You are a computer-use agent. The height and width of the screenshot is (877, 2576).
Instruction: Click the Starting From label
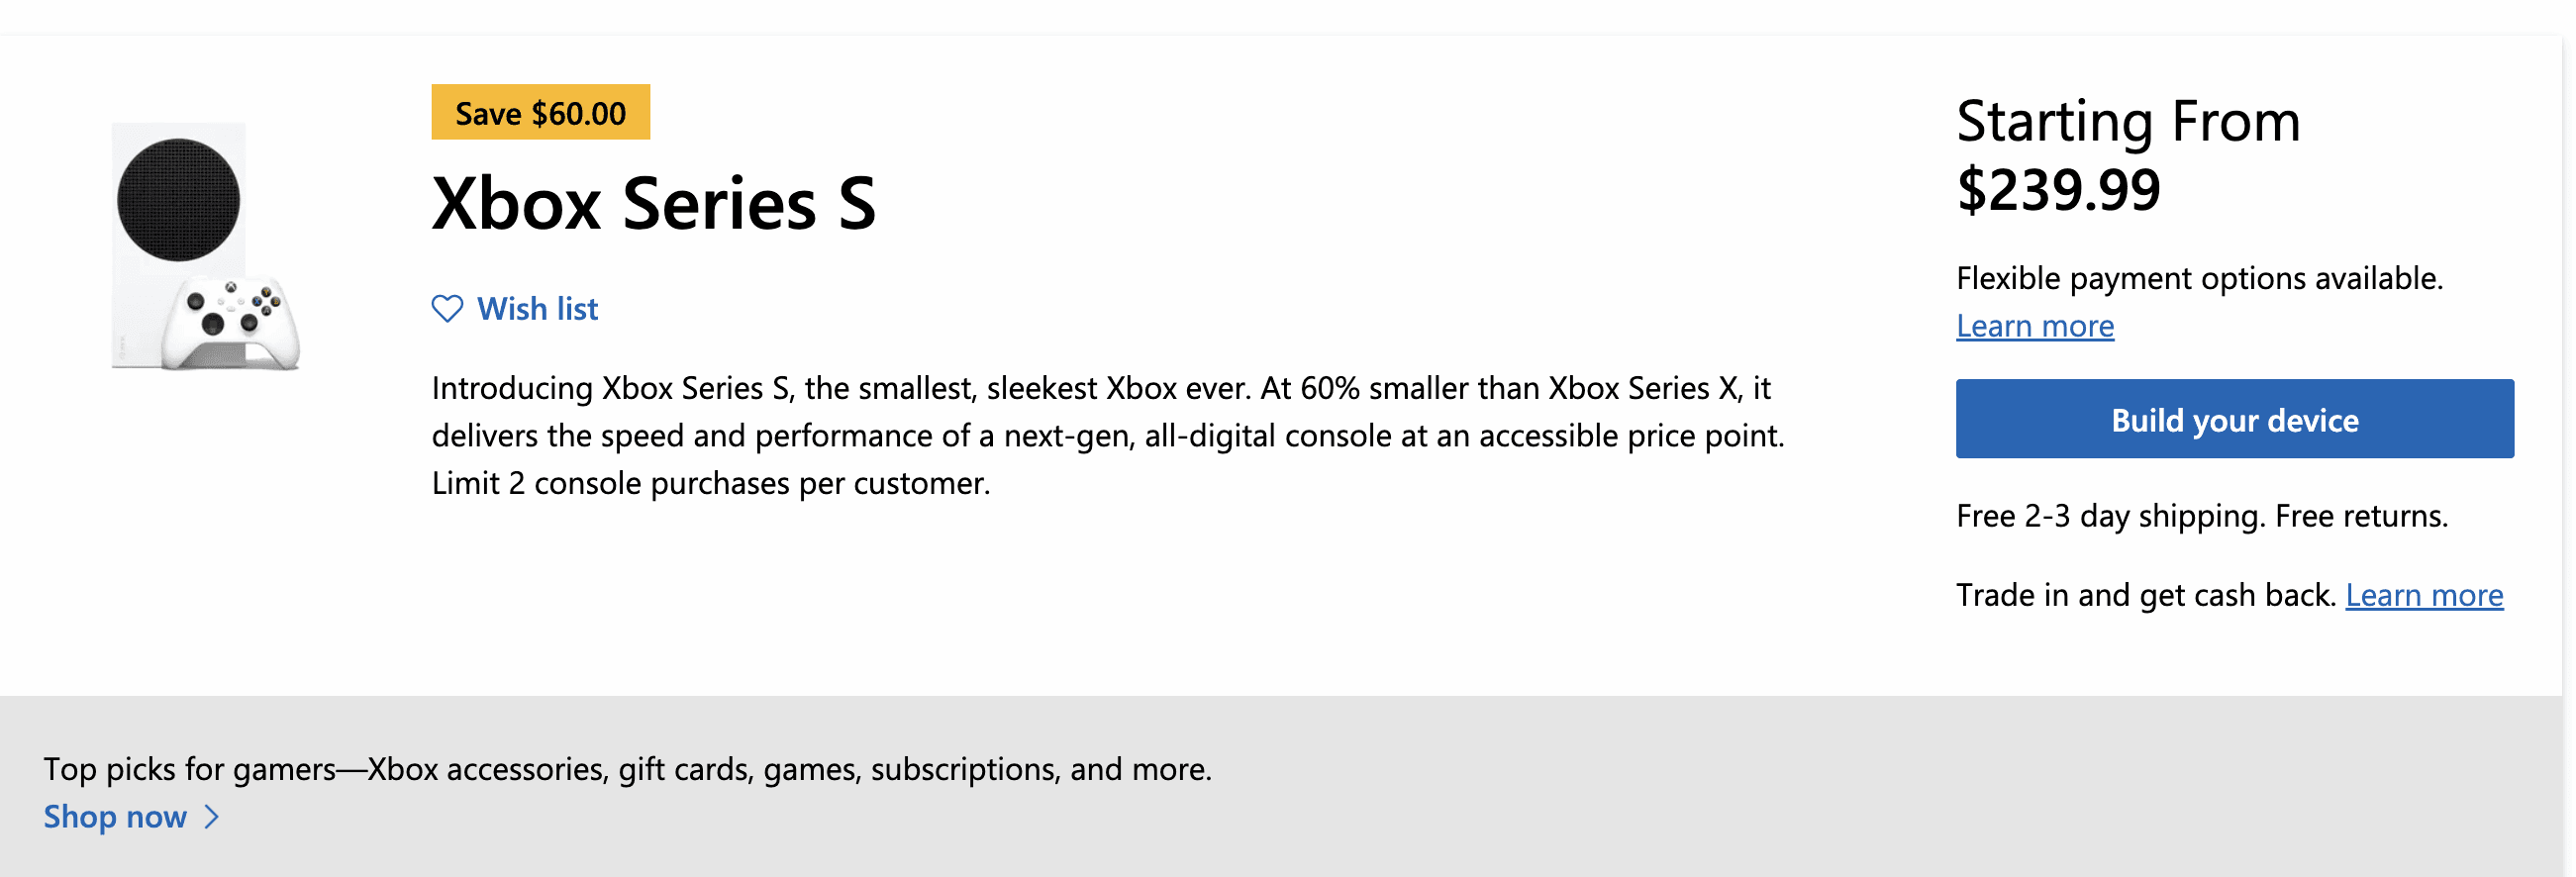click(2128, 122)
